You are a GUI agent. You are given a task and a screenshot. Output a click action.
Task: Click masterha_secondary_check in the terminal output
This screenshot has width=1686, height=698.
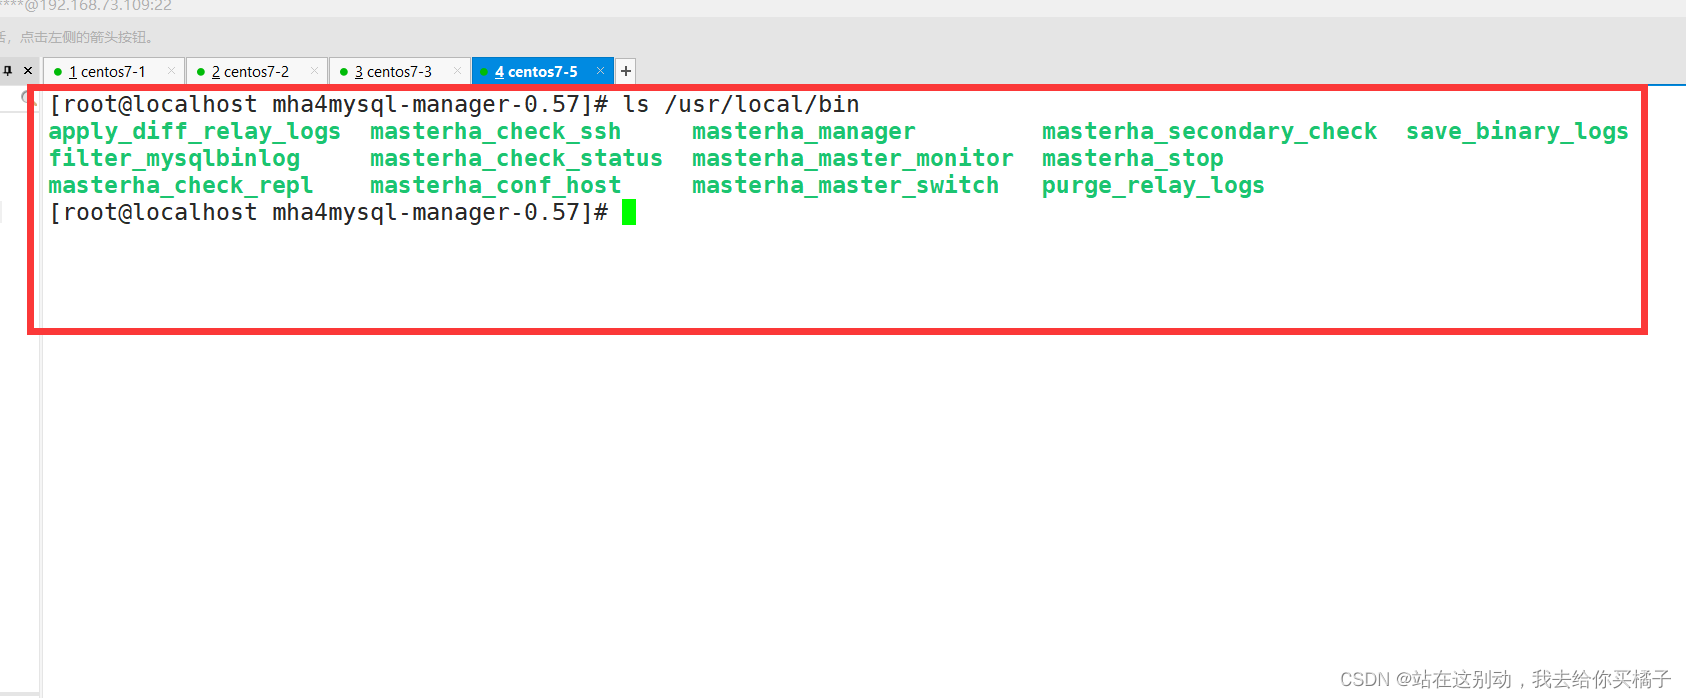1210,132
